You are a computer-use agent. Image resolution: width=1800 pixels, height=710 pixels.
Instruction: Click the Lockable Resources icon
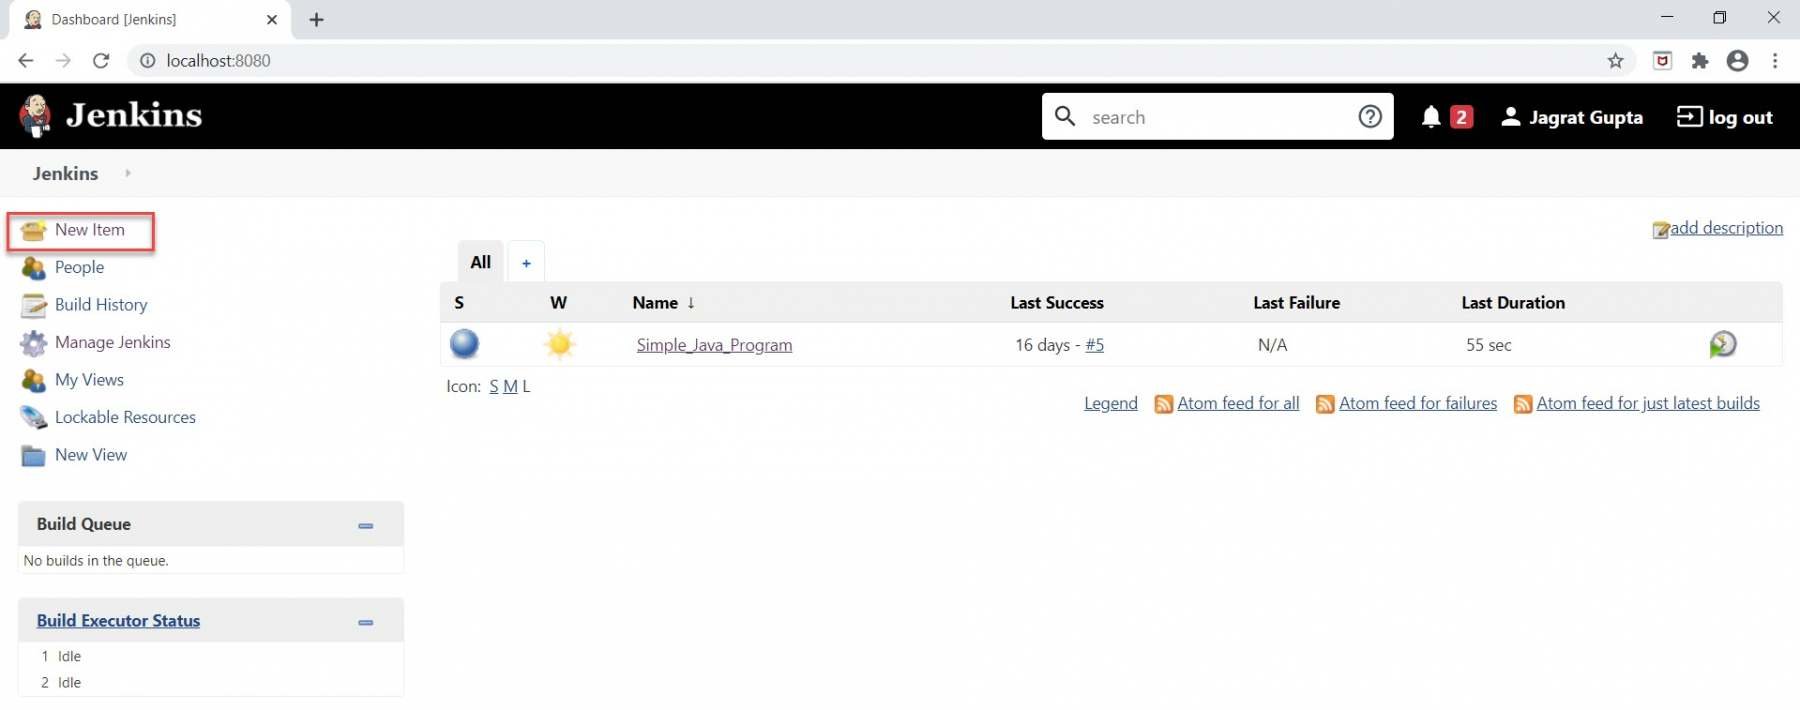[34, 417]
